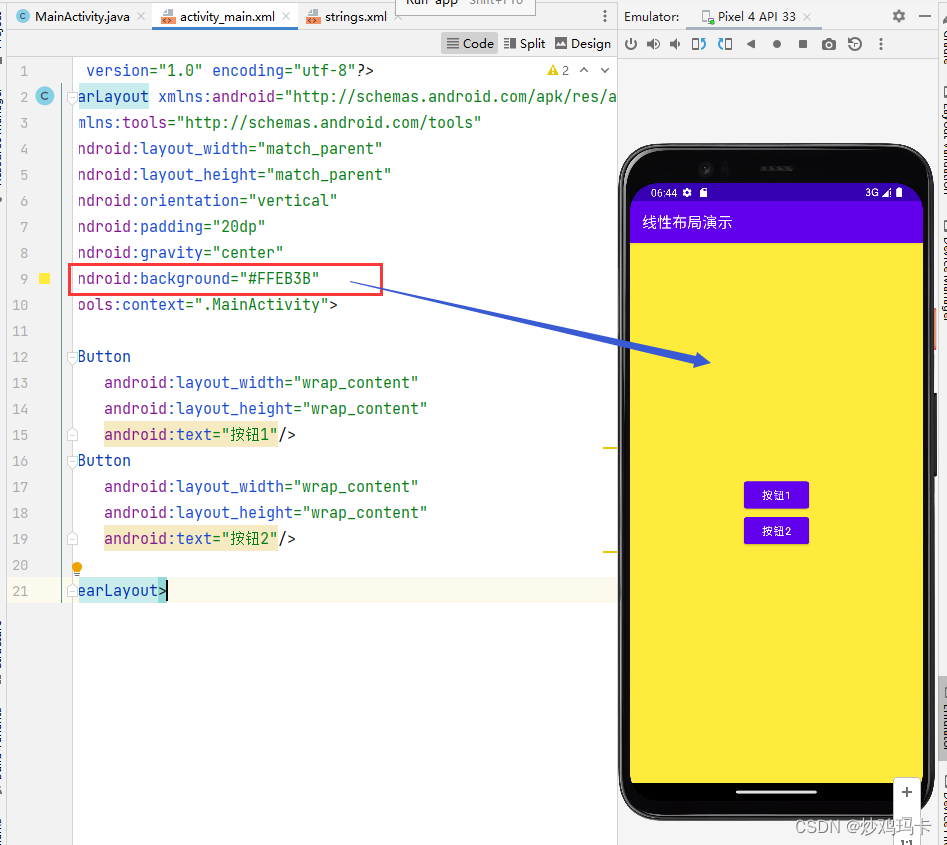Click the yellow color swatch on line 9

(x=45, y=278)
